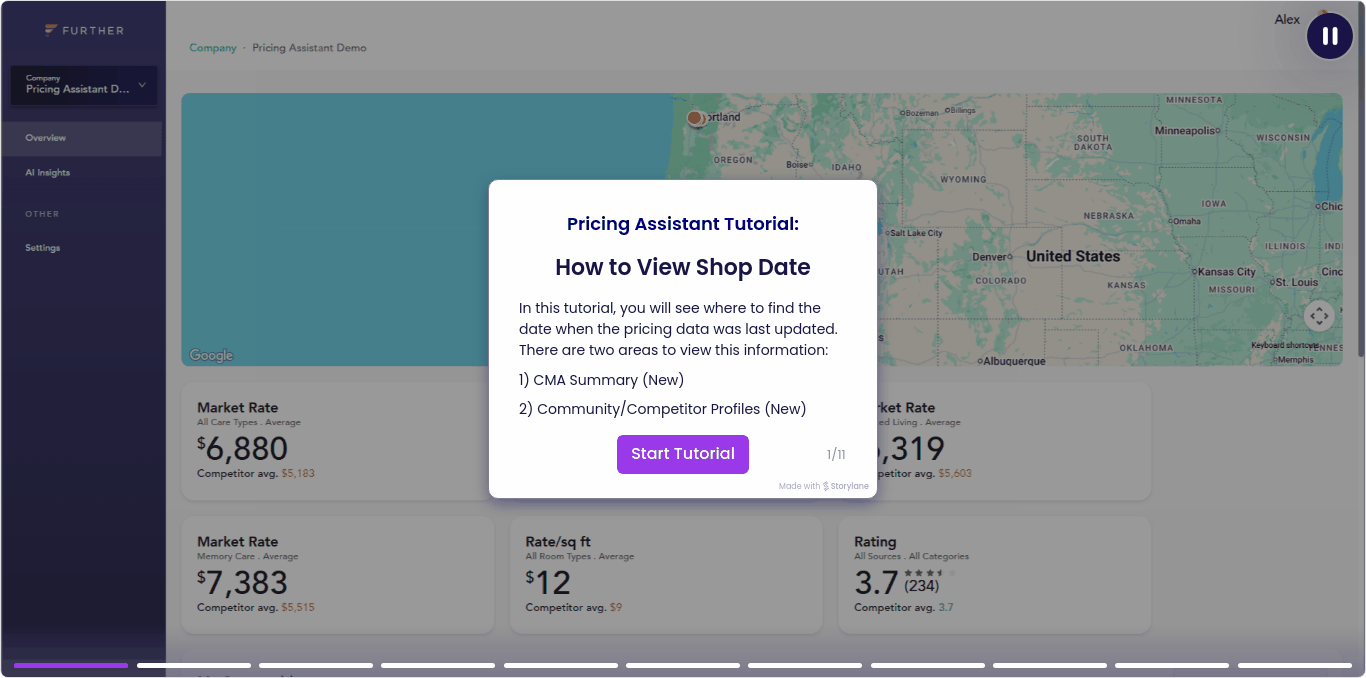The height and width of the screenshot is (678, 1366).
Task: Click the Portland map marker
Action: [695, 118]
